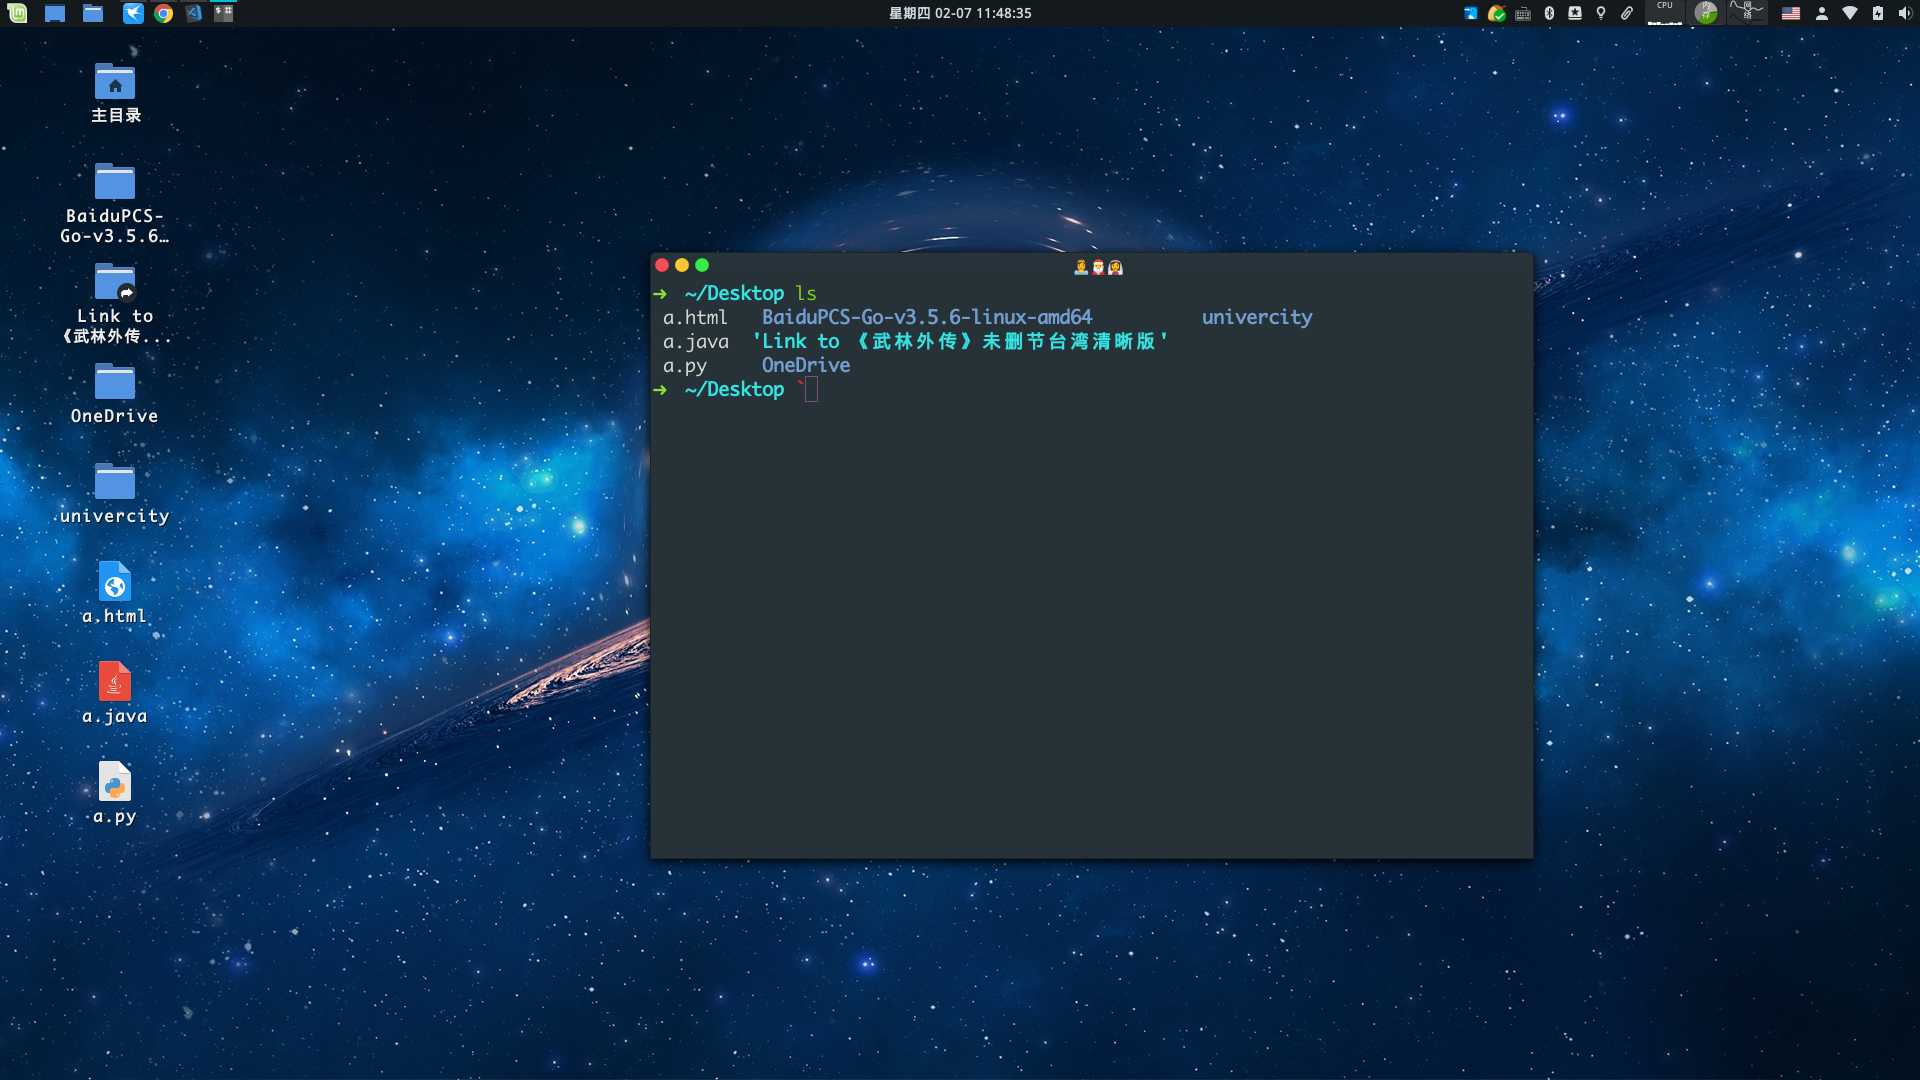Click the CPU usage monitor applet
The height and width of the screenshot is (1080, 1920).
[x=1665, y=14]
